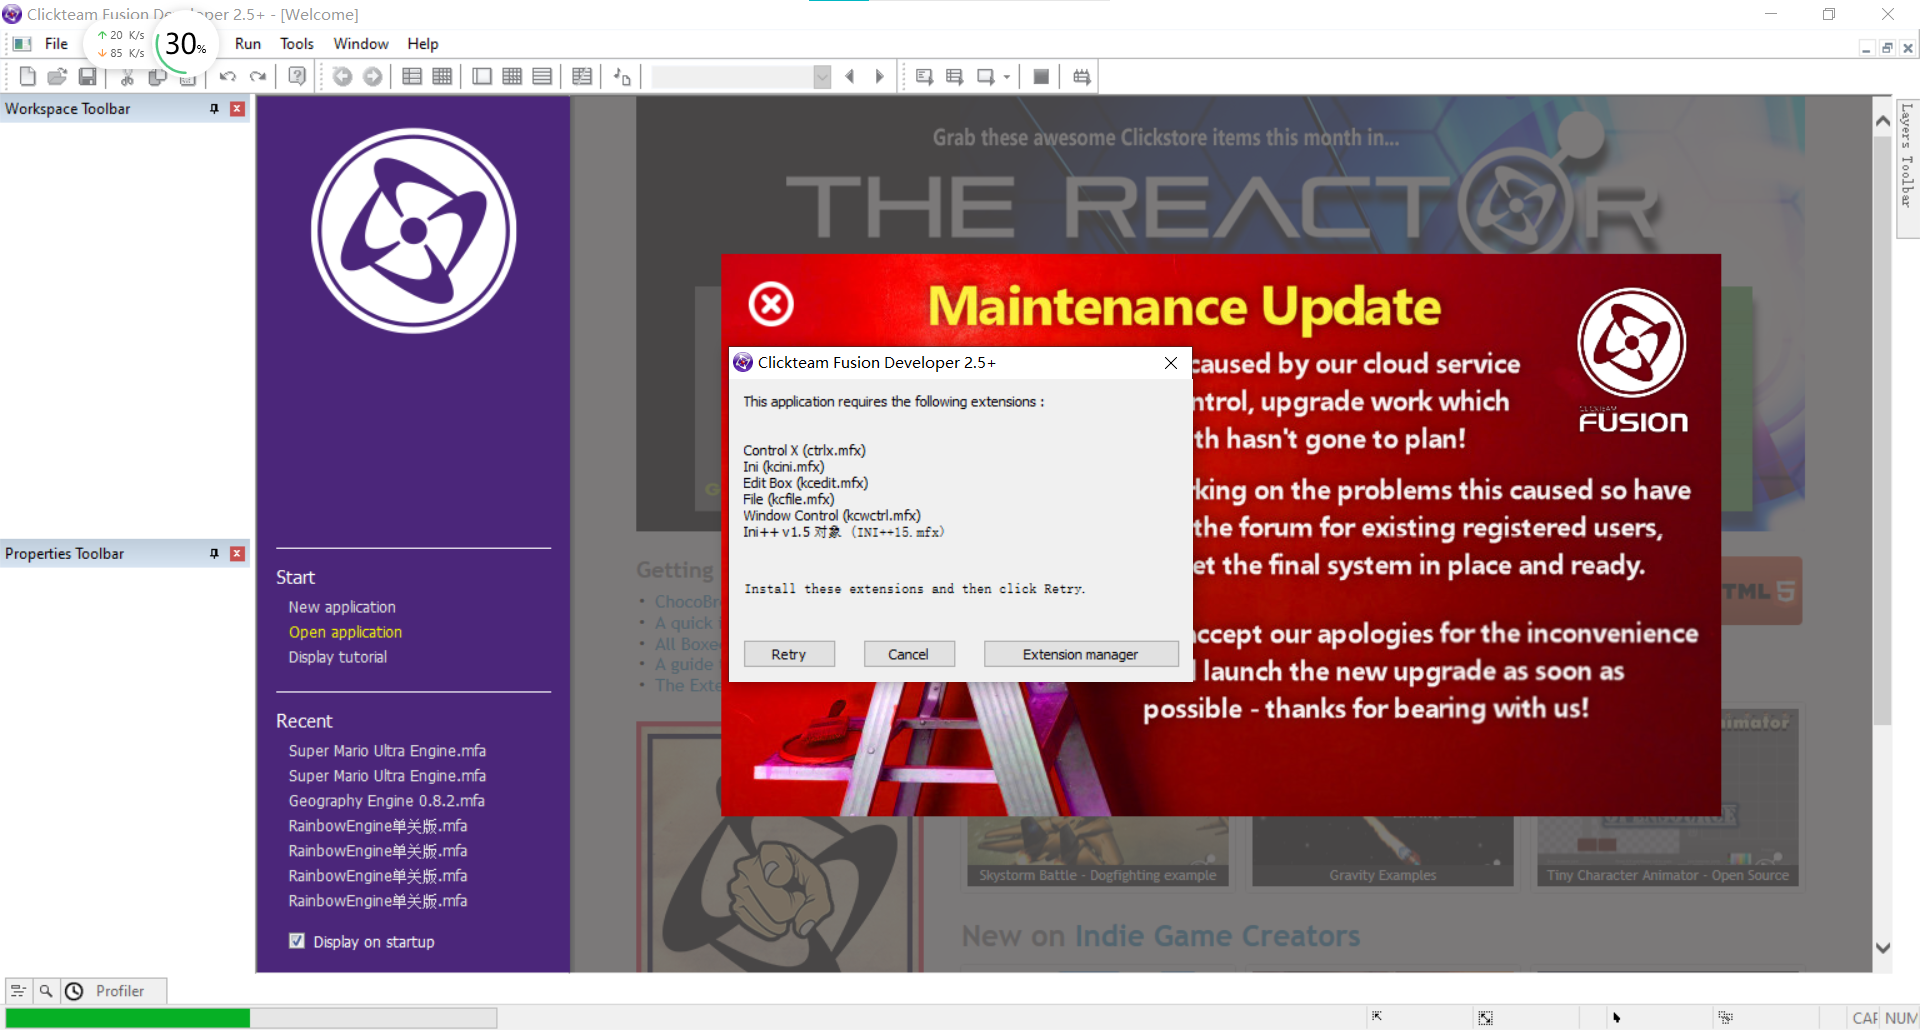
Task: Open the Frame editor grid icon
Action: [x=442, y=77]
